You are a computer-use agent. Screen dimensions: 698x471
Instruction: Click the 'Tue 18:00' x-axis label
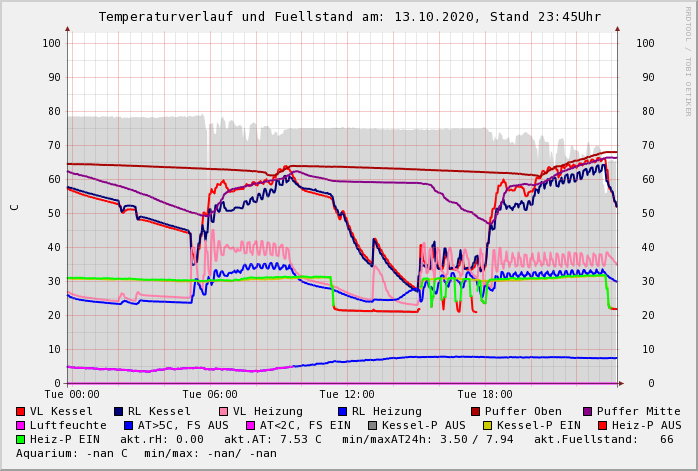point(484,394)
